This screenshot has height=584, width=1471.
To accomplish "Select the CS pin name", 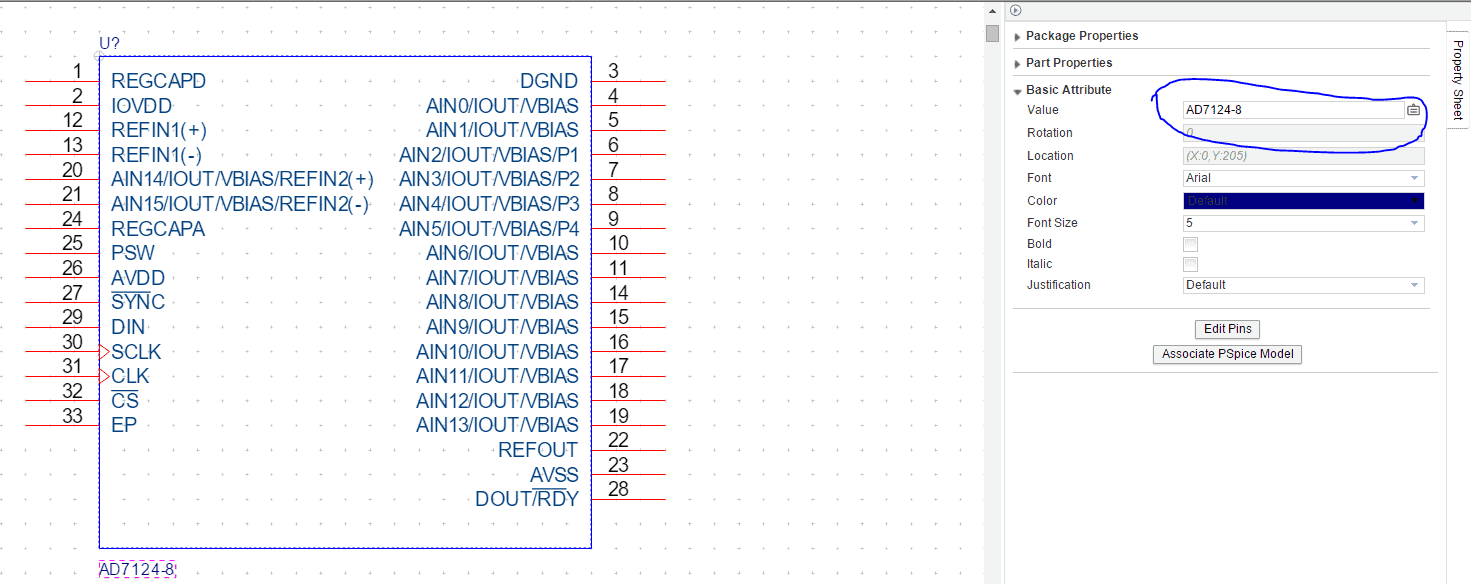I will (125, 401).
